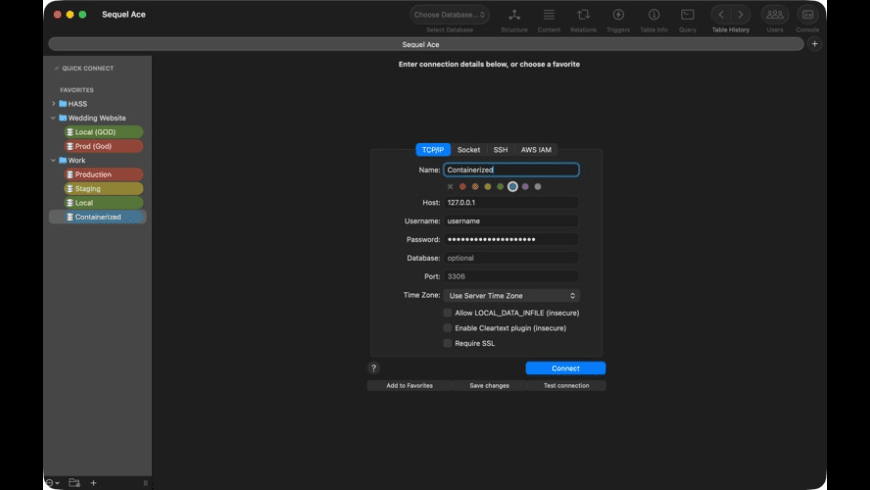The image size is (870, 490).
Task: Toggle the Require SSL checkbox
Action: pos(447,343)
